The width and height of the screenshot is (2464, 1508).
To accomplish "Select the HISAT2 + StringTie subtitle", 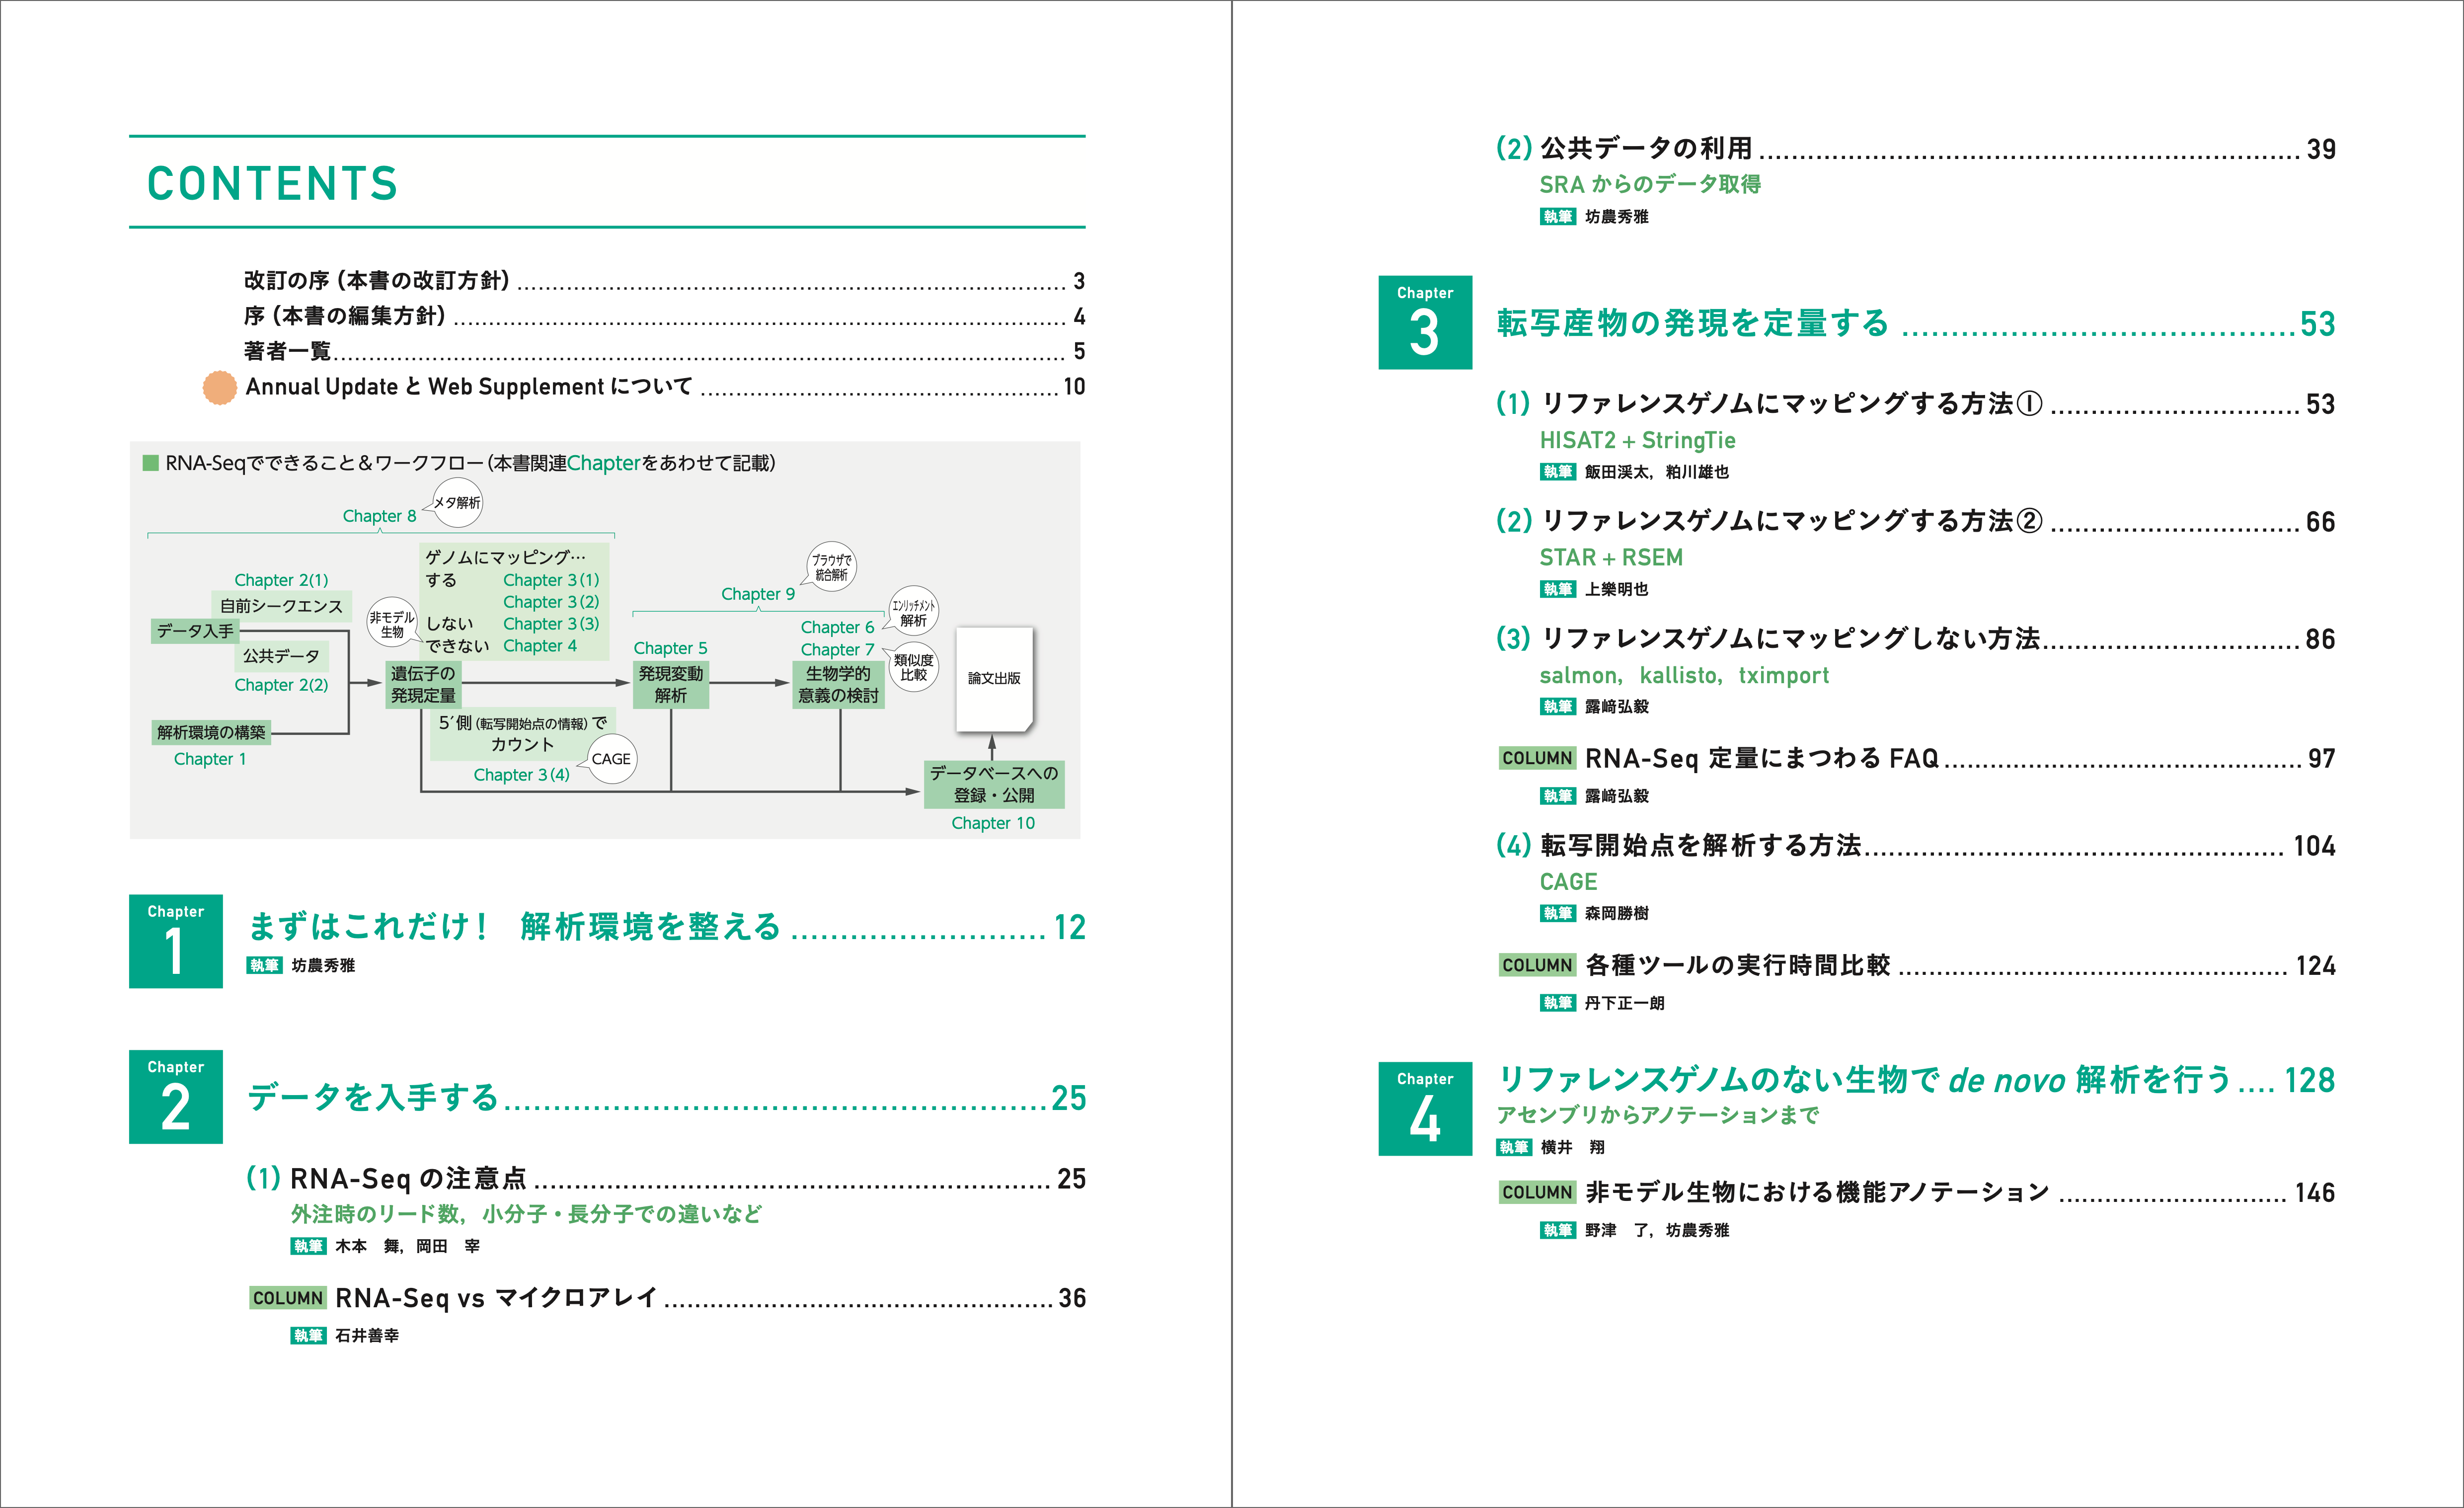I will click(x=1637, y=440).
